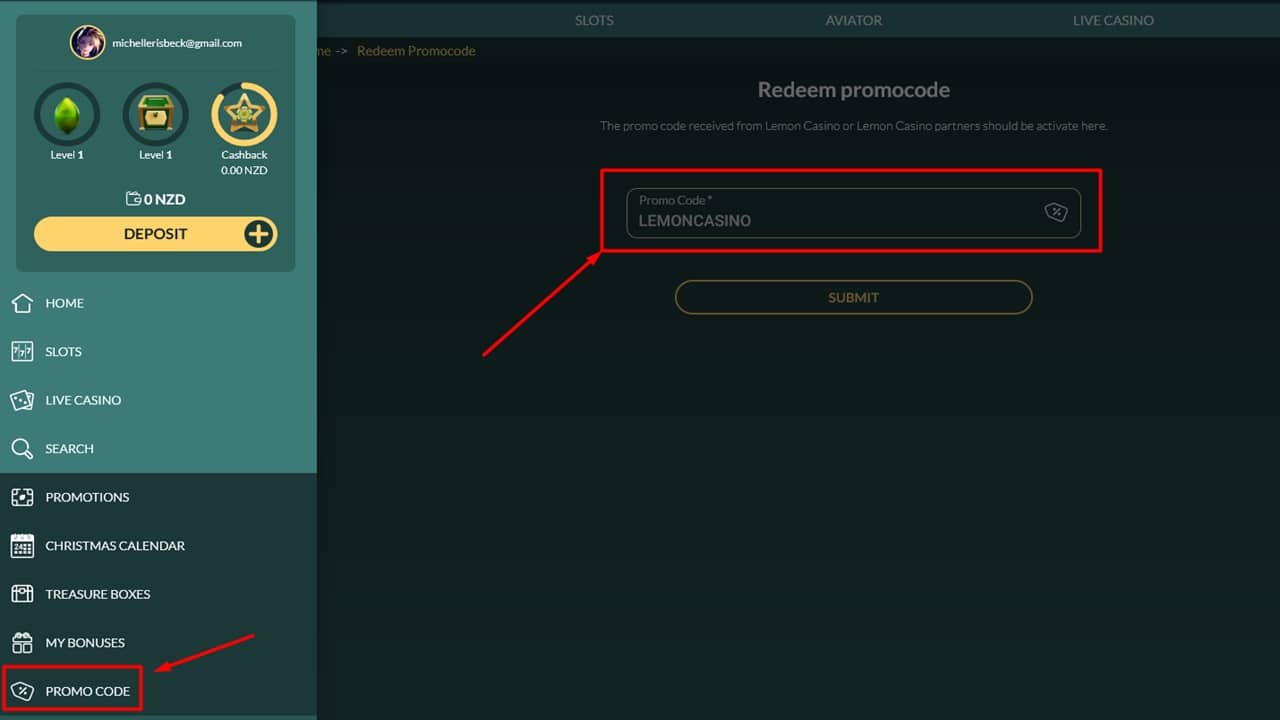Click the plus icon on Deposit button
Screen dimensions: 1280x720
(258, 234)
